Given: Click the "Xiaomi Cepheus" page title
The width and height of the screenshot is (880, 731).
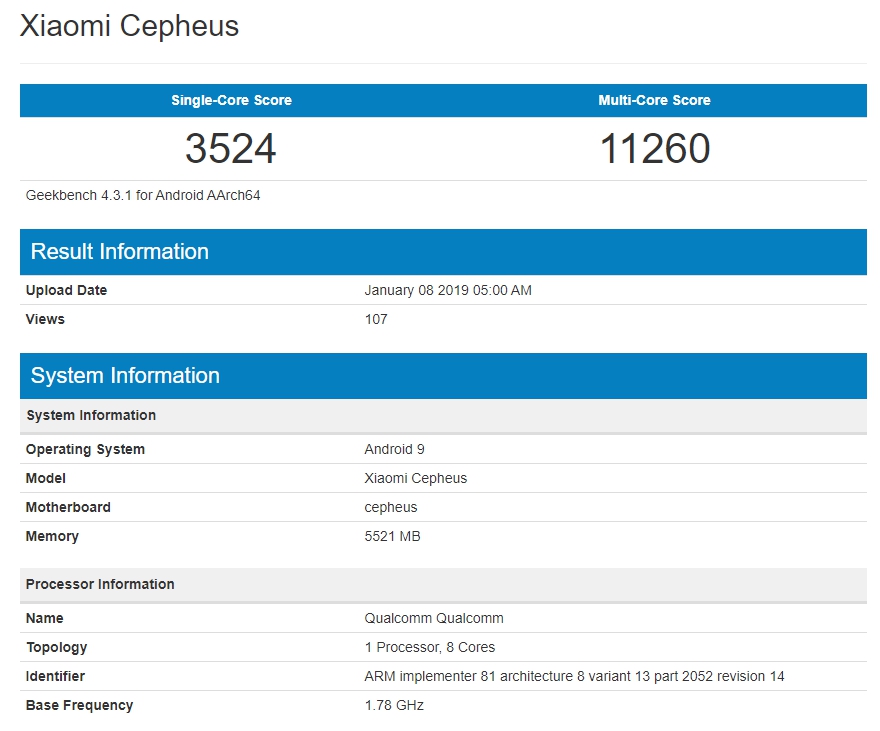Looking at the screenshot, I should coord(130,26).
